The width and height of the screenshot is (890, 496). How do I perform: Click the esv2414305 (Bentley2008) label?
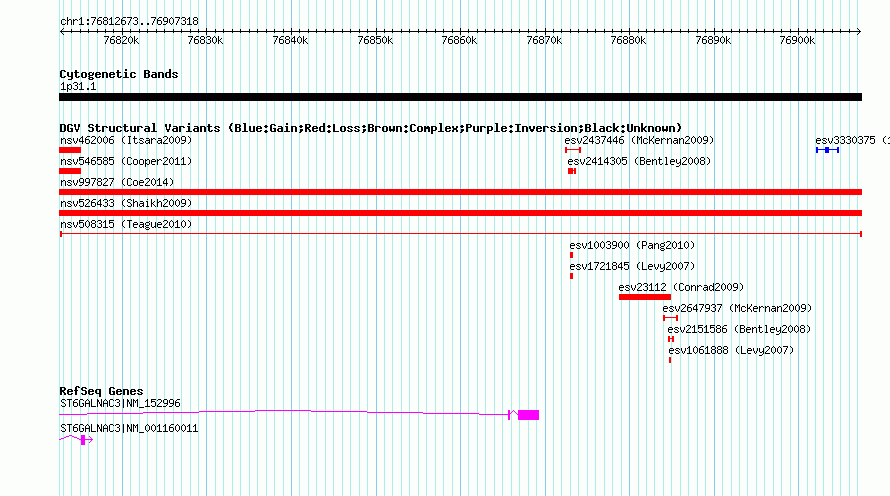639,161
